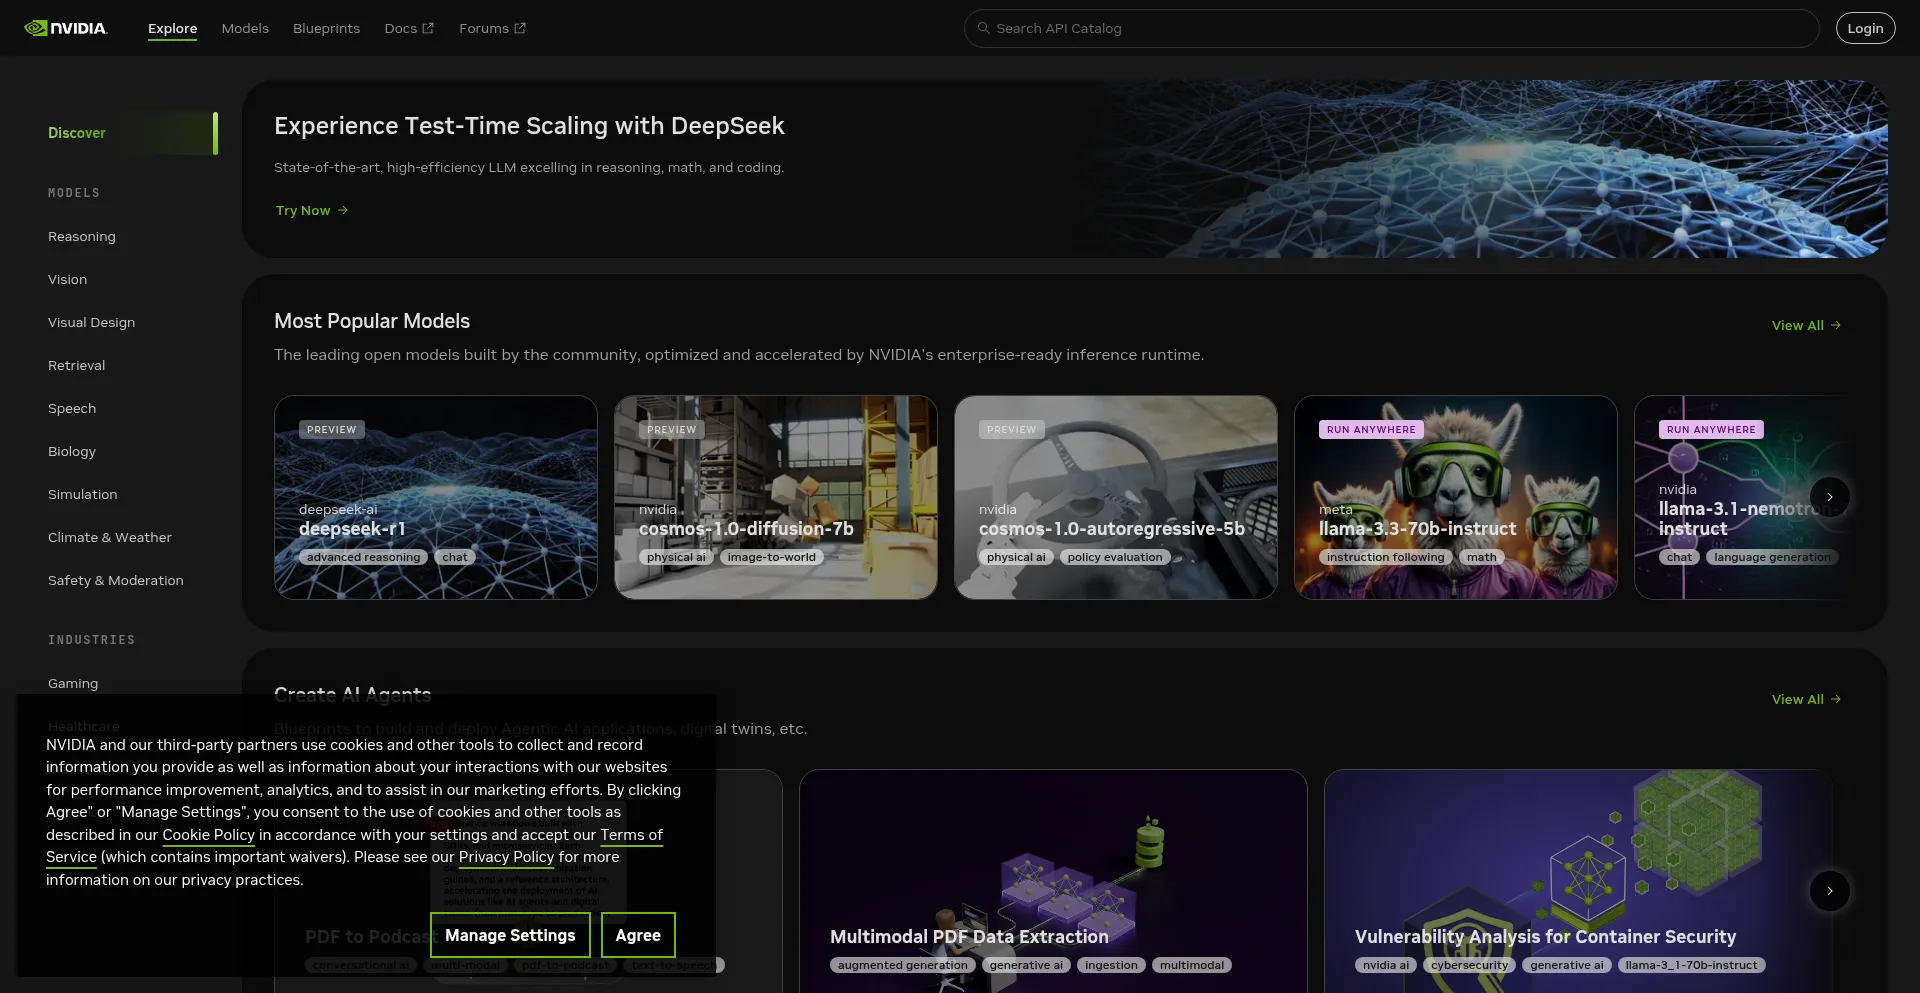This screenshot has width=1920, height=993.
Task: Click the Forums external link icon
Action: coord(520,28)
